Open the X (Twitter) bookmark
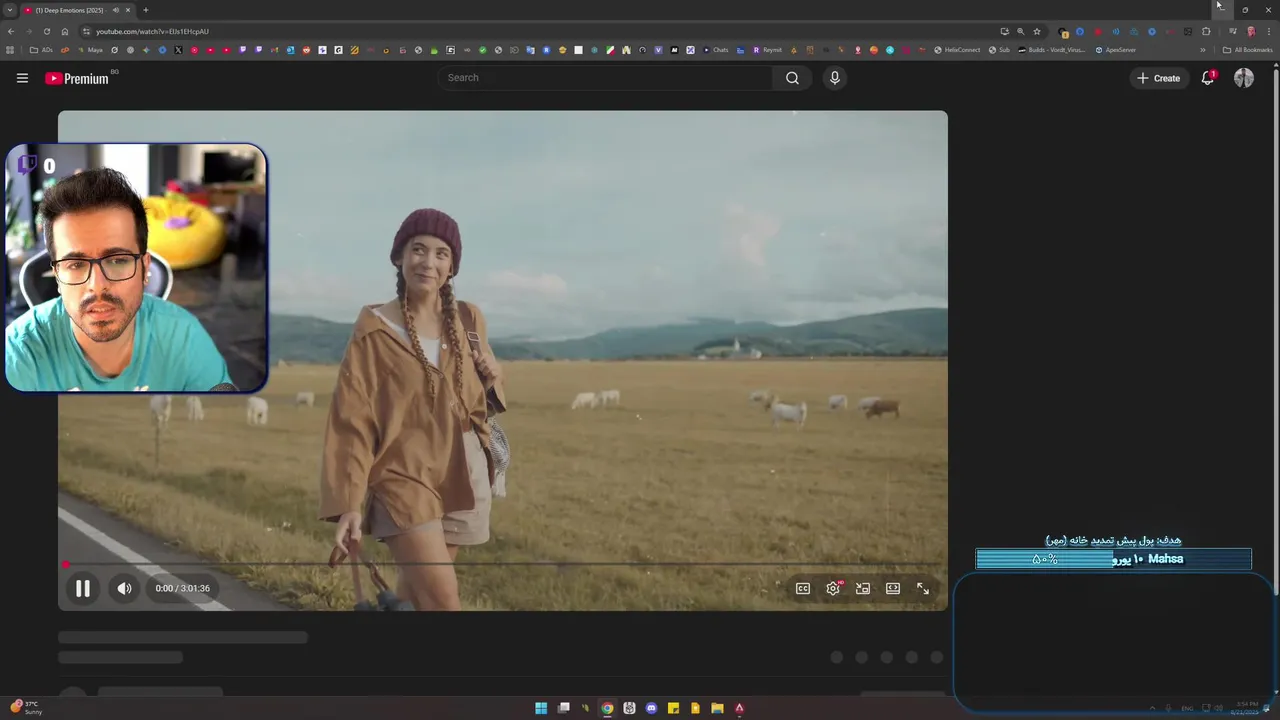The width and height of the screenshot is (1280, 720). (178, 50)
